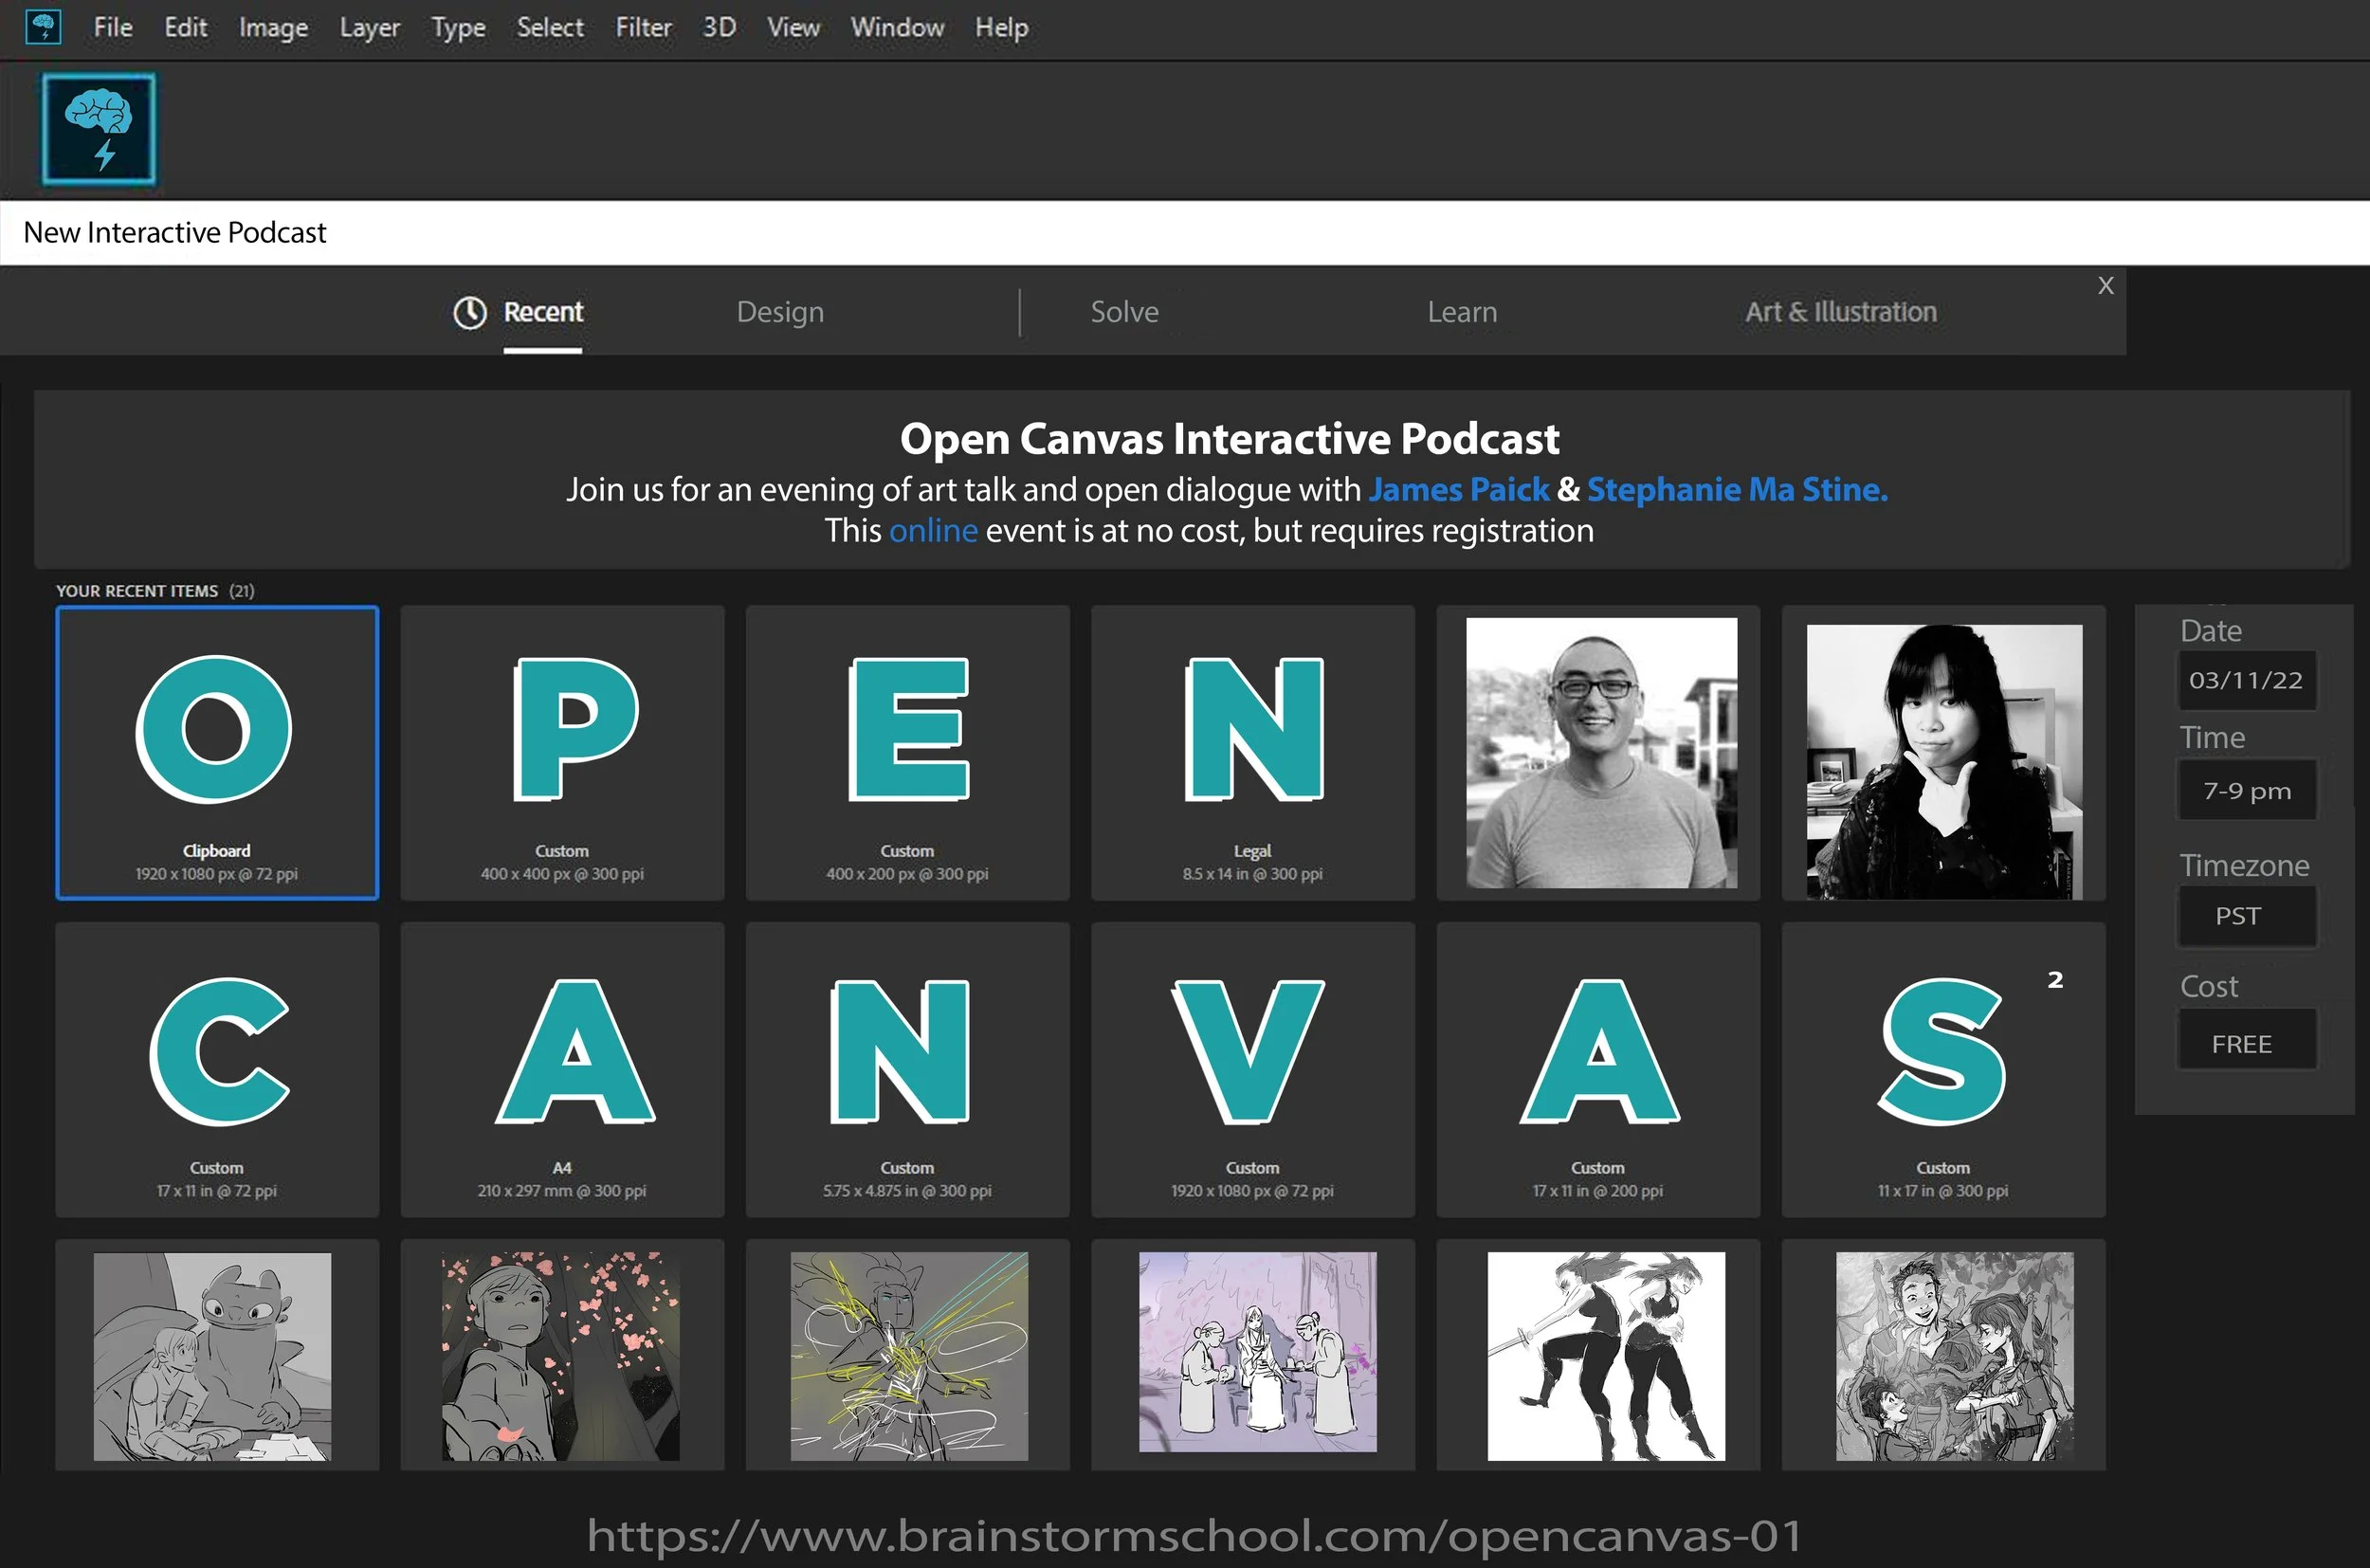Screen dimensions: 2370x1568
Task: Select the letter S 11x17 preset tile
Action: click(1942, 1069)
